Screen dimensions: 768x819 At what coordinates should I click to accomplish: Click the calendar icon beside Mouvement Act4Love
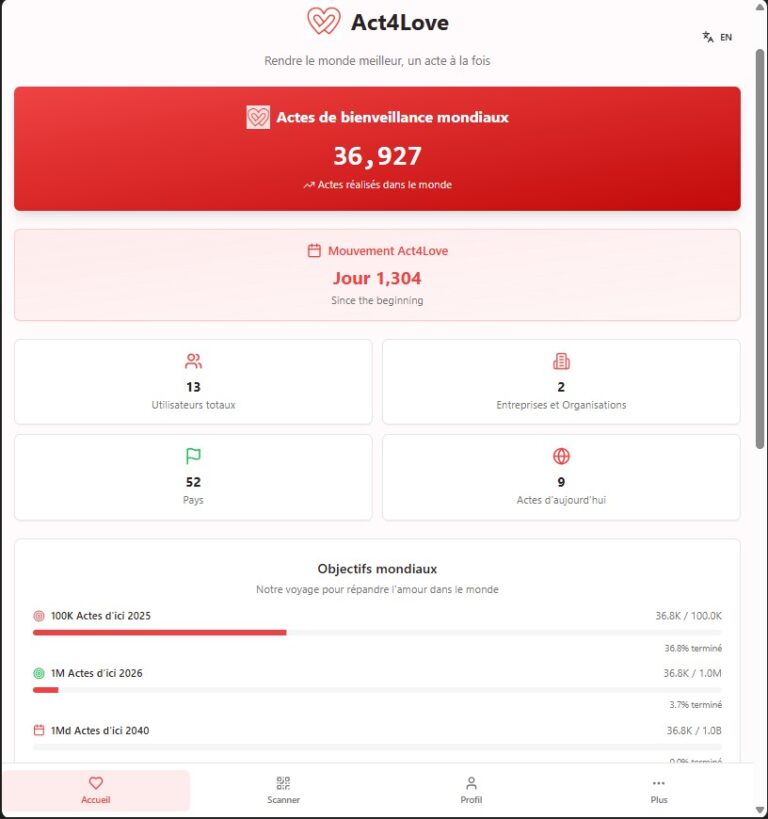(x=314, y=251)
